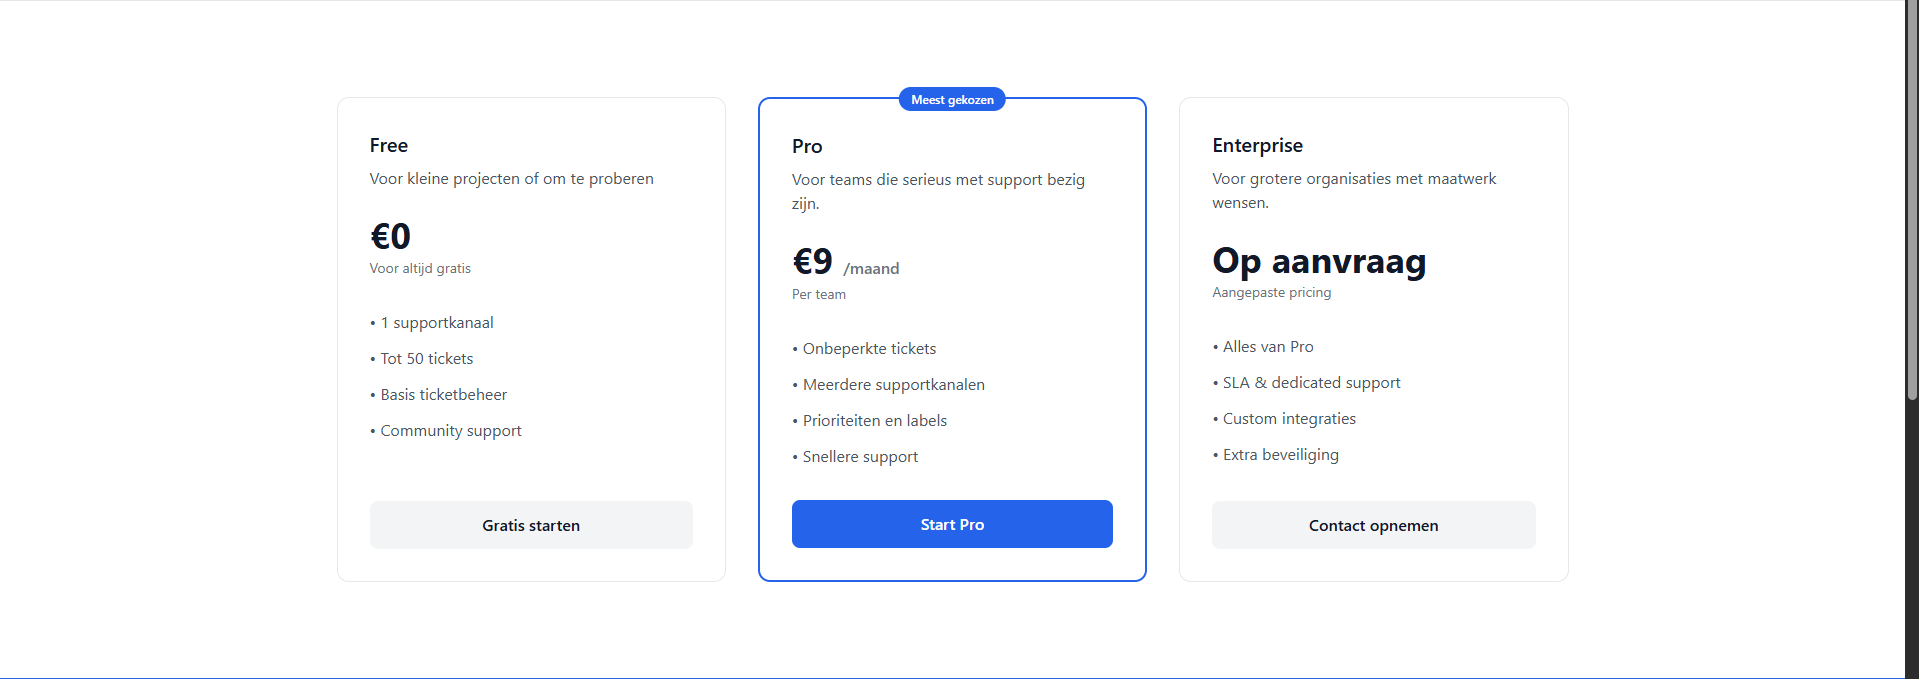The width and height of the screenshot is (1919, 679).
Task: Click the vertical page scrollbar thumb
Action: [1912, 200]
